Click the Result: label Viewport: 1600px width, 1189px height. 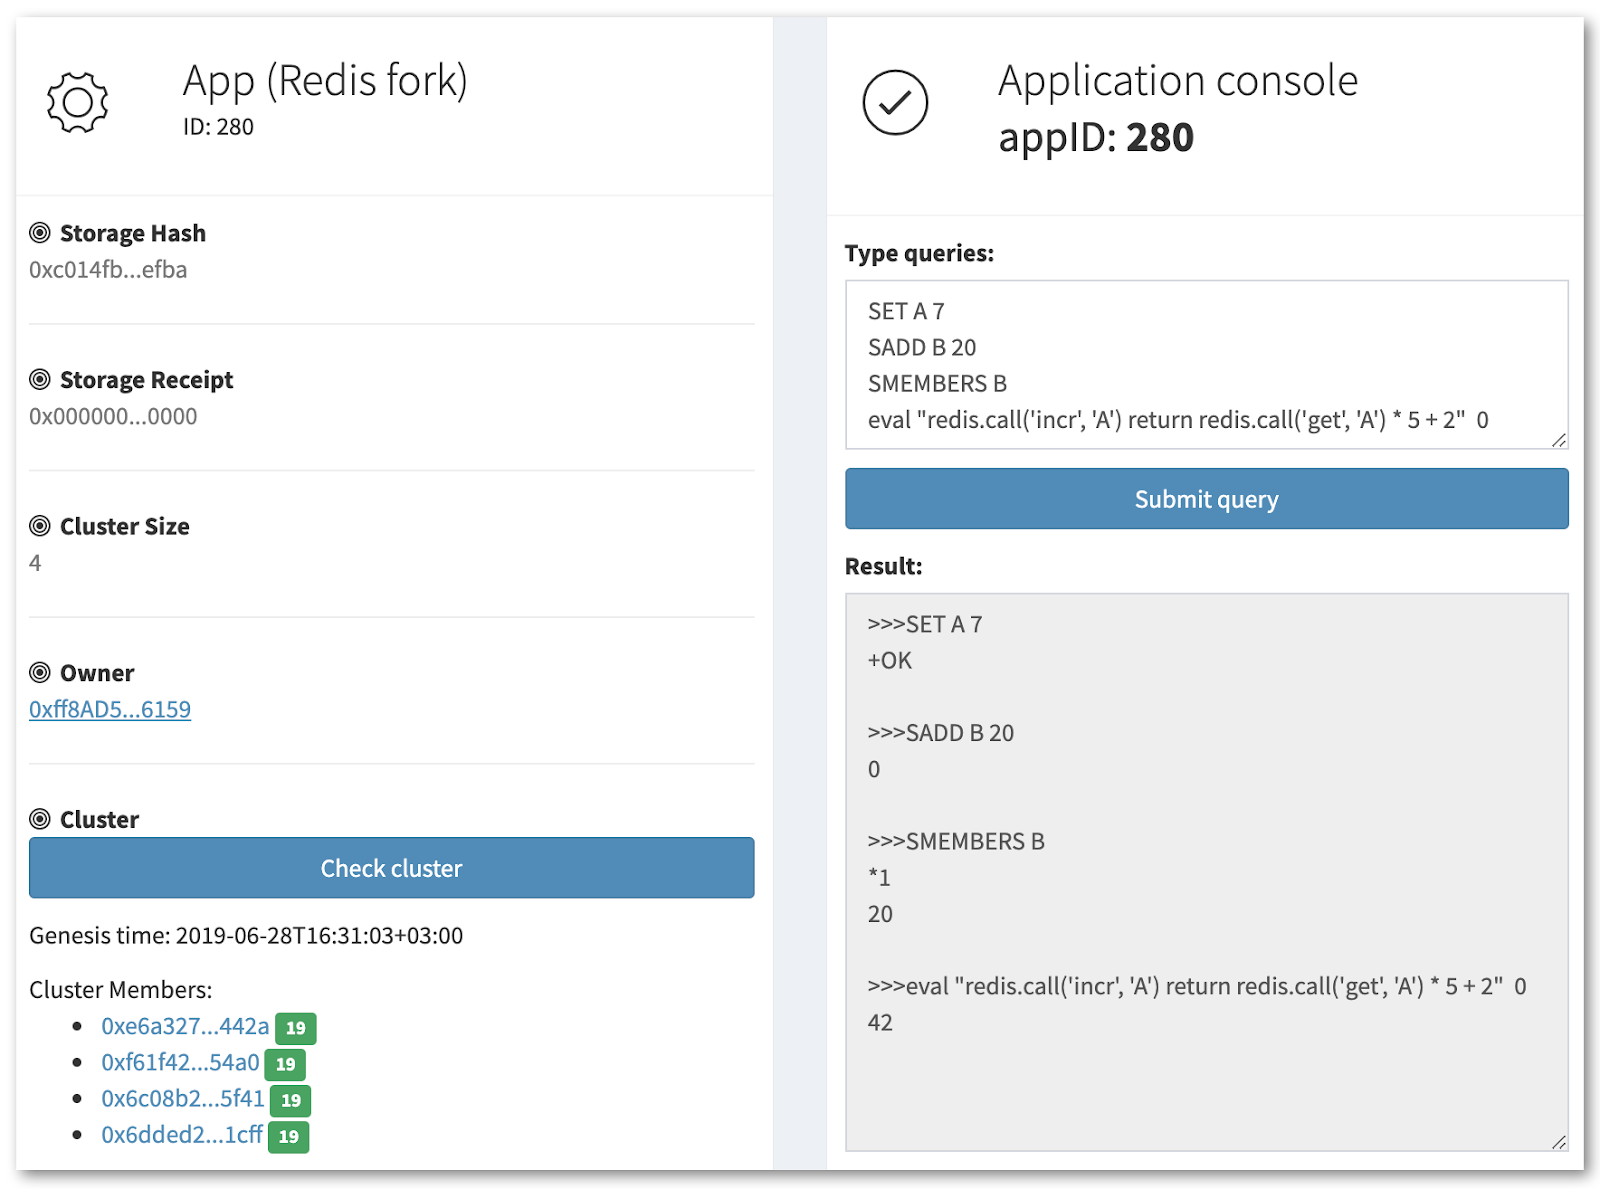click(884, 566)
